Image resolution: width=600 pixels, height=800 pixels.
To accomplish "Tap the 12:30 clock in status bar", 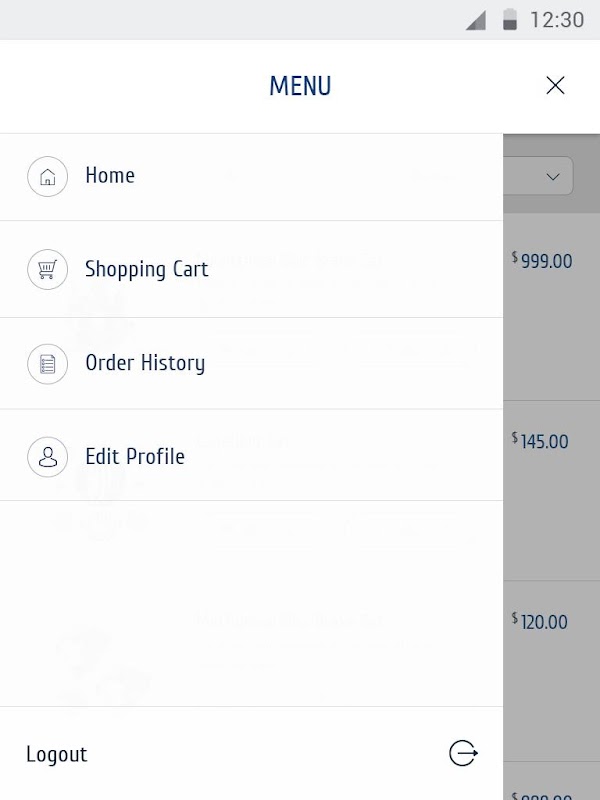I will (556, 20).
